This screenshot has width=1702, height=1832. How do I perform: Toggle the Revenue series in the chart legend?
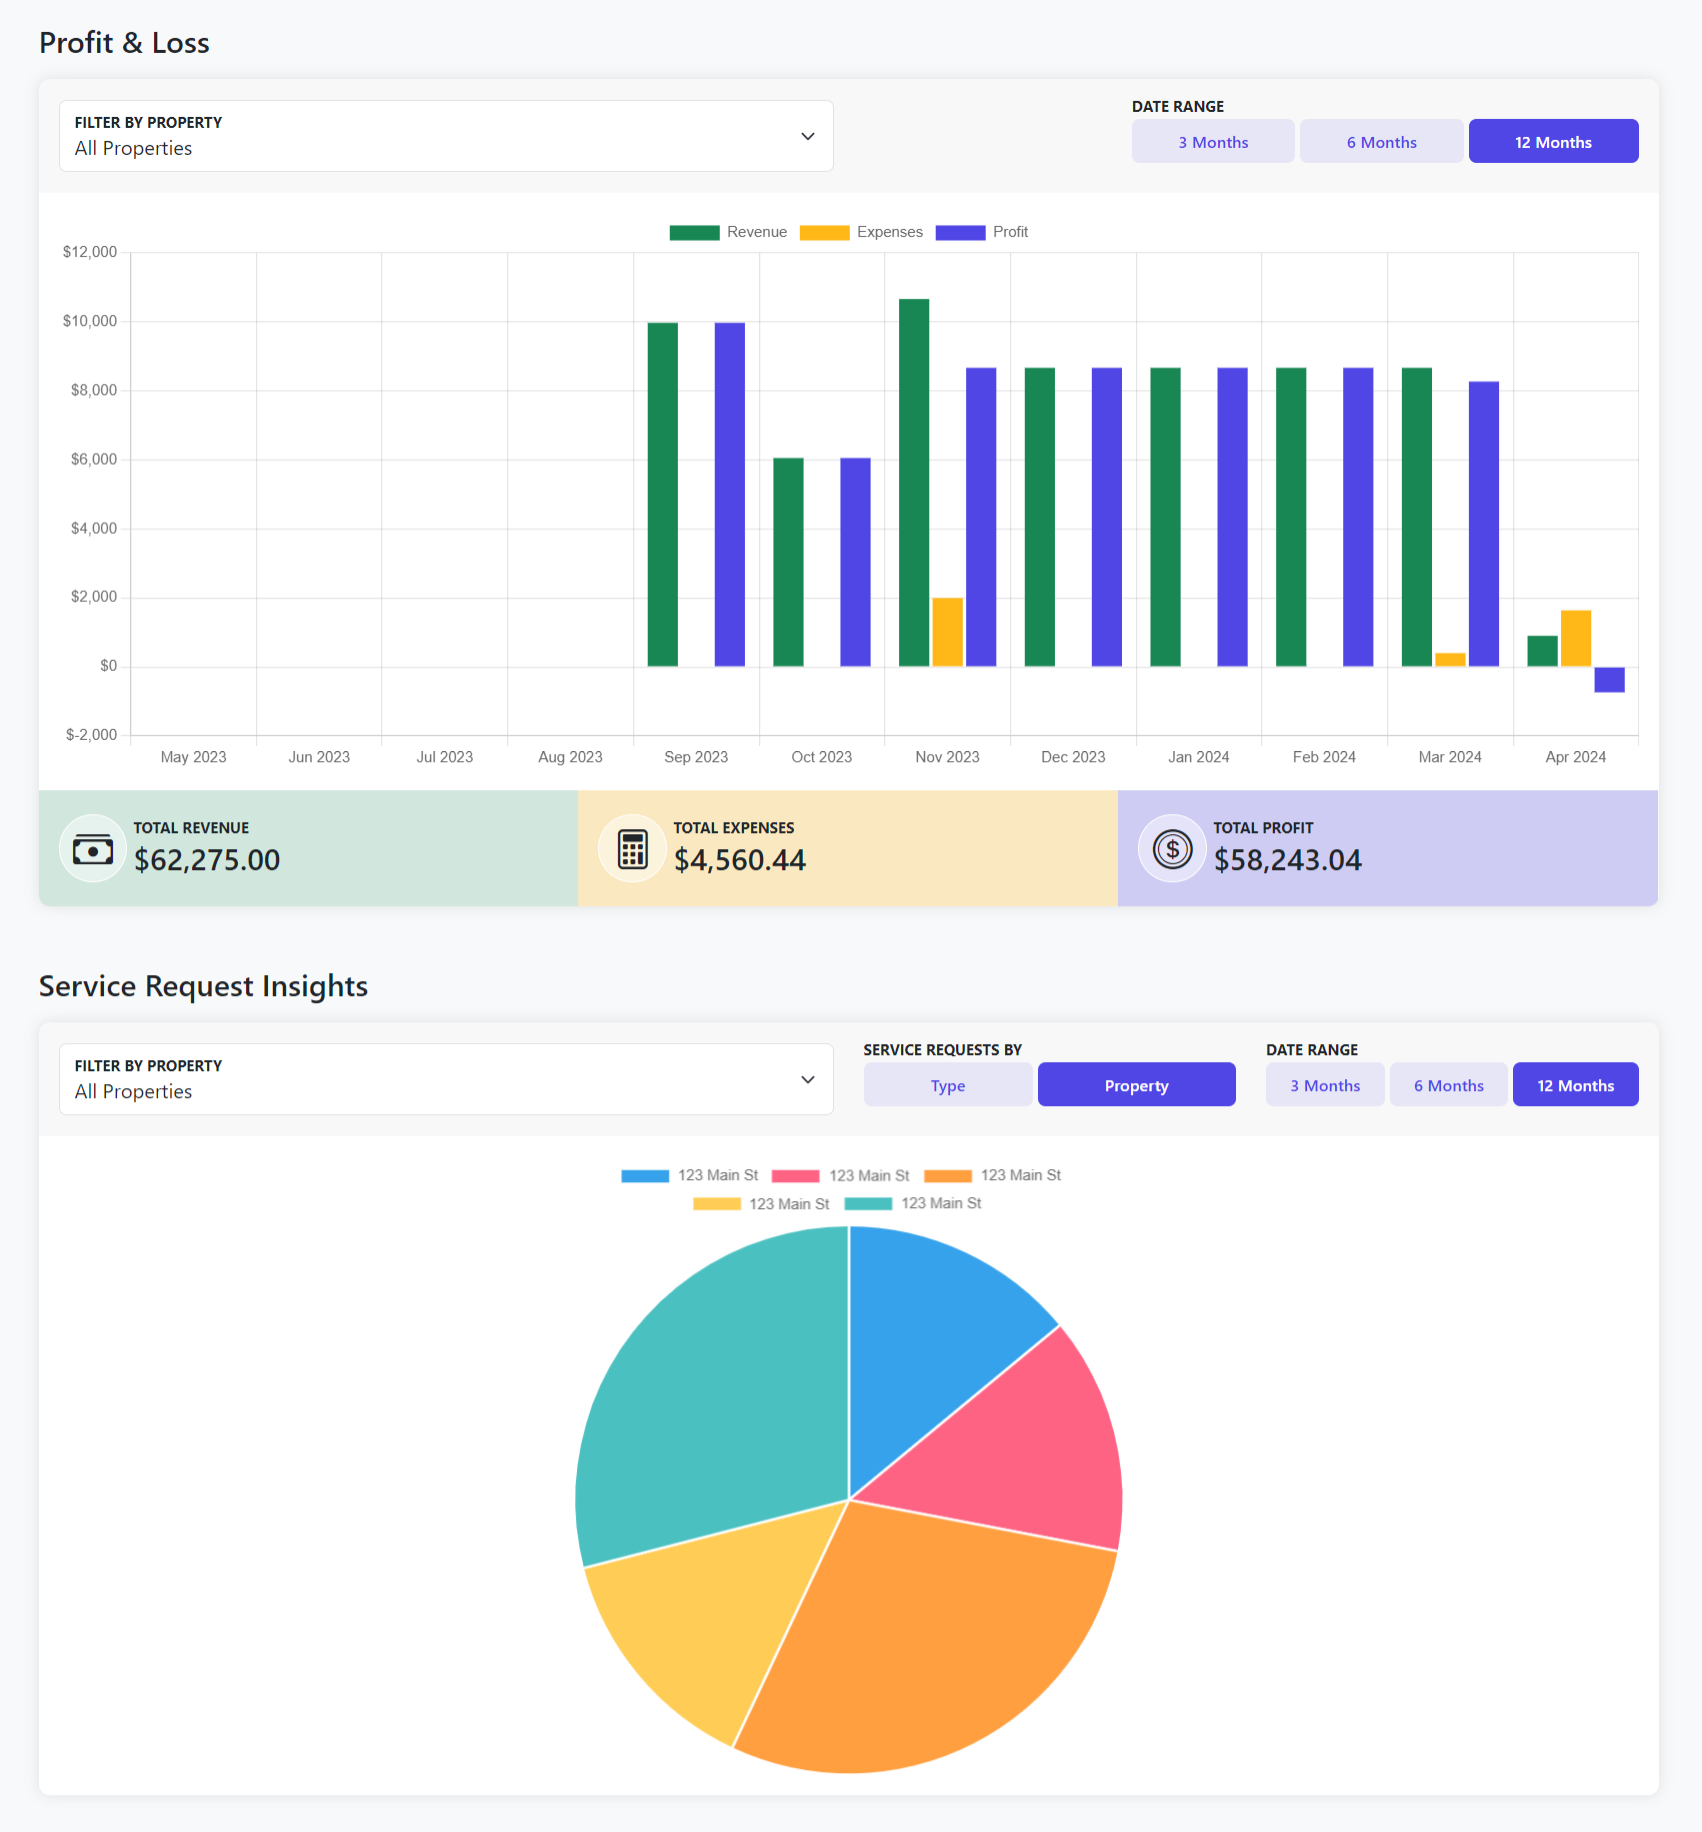[694, 231]
